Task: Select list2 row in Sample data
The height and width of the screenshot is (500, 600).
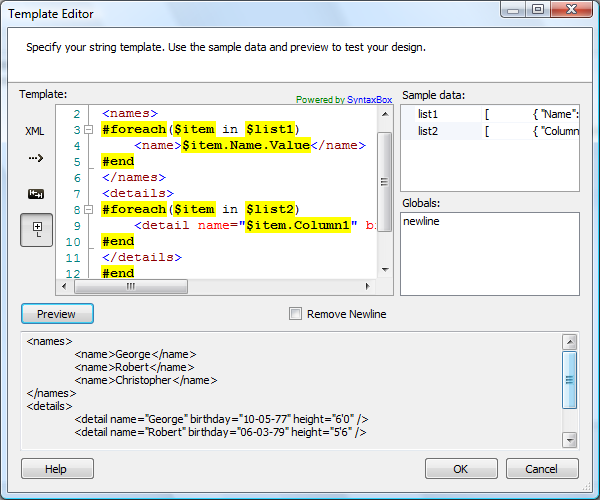Action: [428, 131]
